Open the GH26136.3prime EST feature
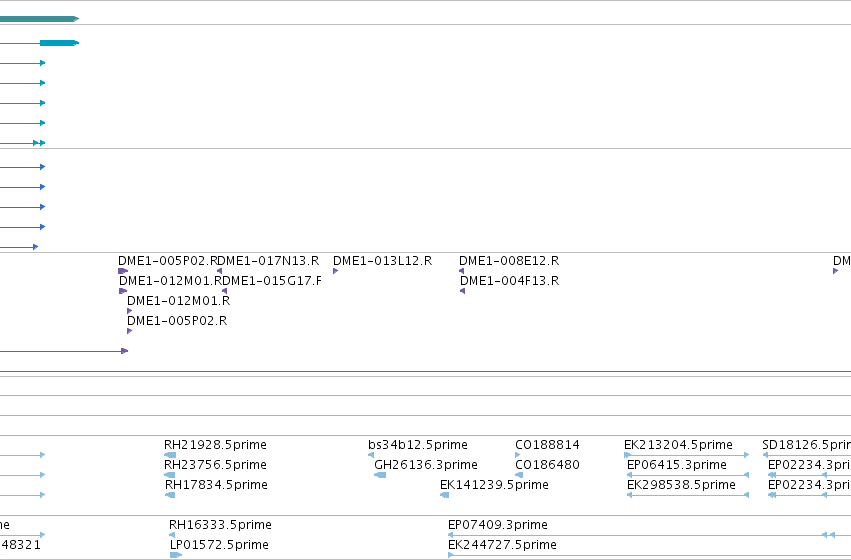 pyautogui.click(x=426, y=465)
